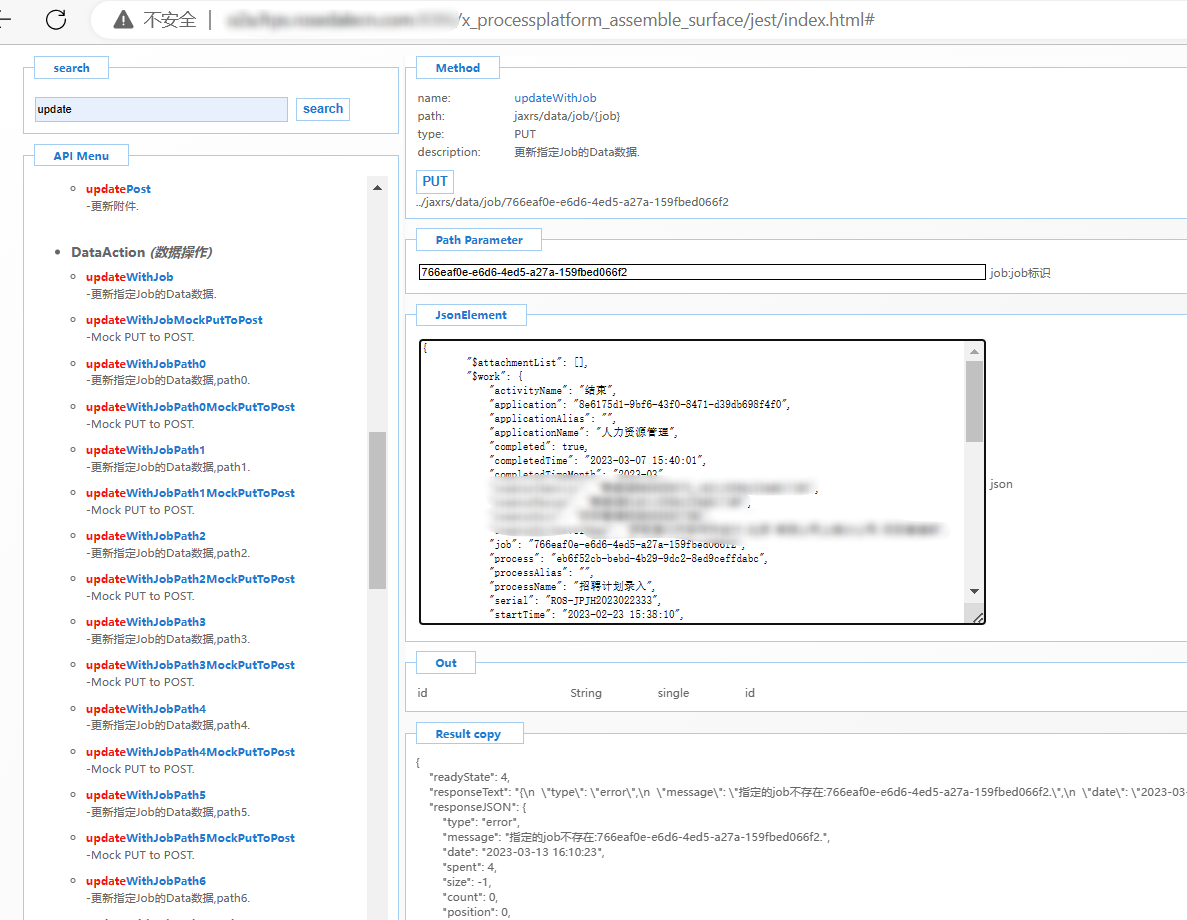Open updateWithJobPath5 API

(145, 795)
